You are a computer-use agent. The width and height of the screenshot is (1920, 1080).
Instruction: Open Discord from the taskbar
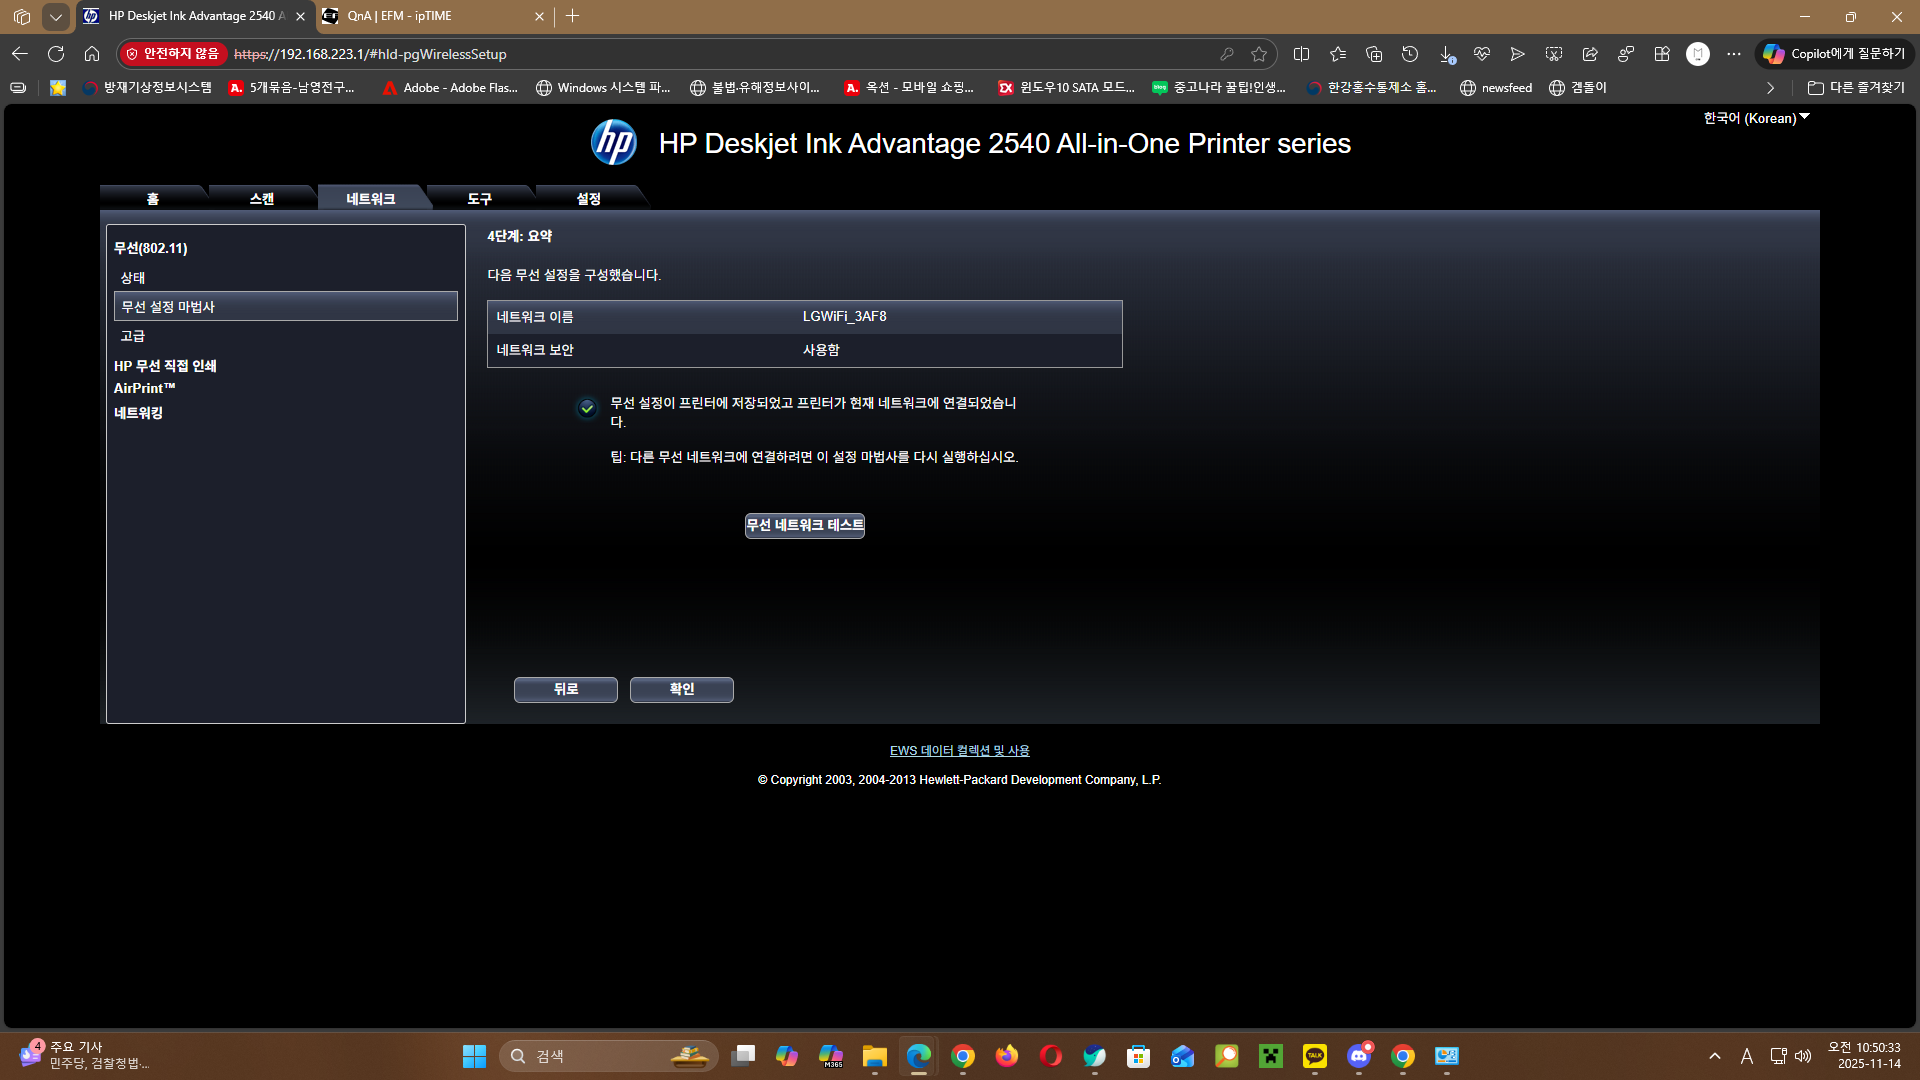1359,1056
